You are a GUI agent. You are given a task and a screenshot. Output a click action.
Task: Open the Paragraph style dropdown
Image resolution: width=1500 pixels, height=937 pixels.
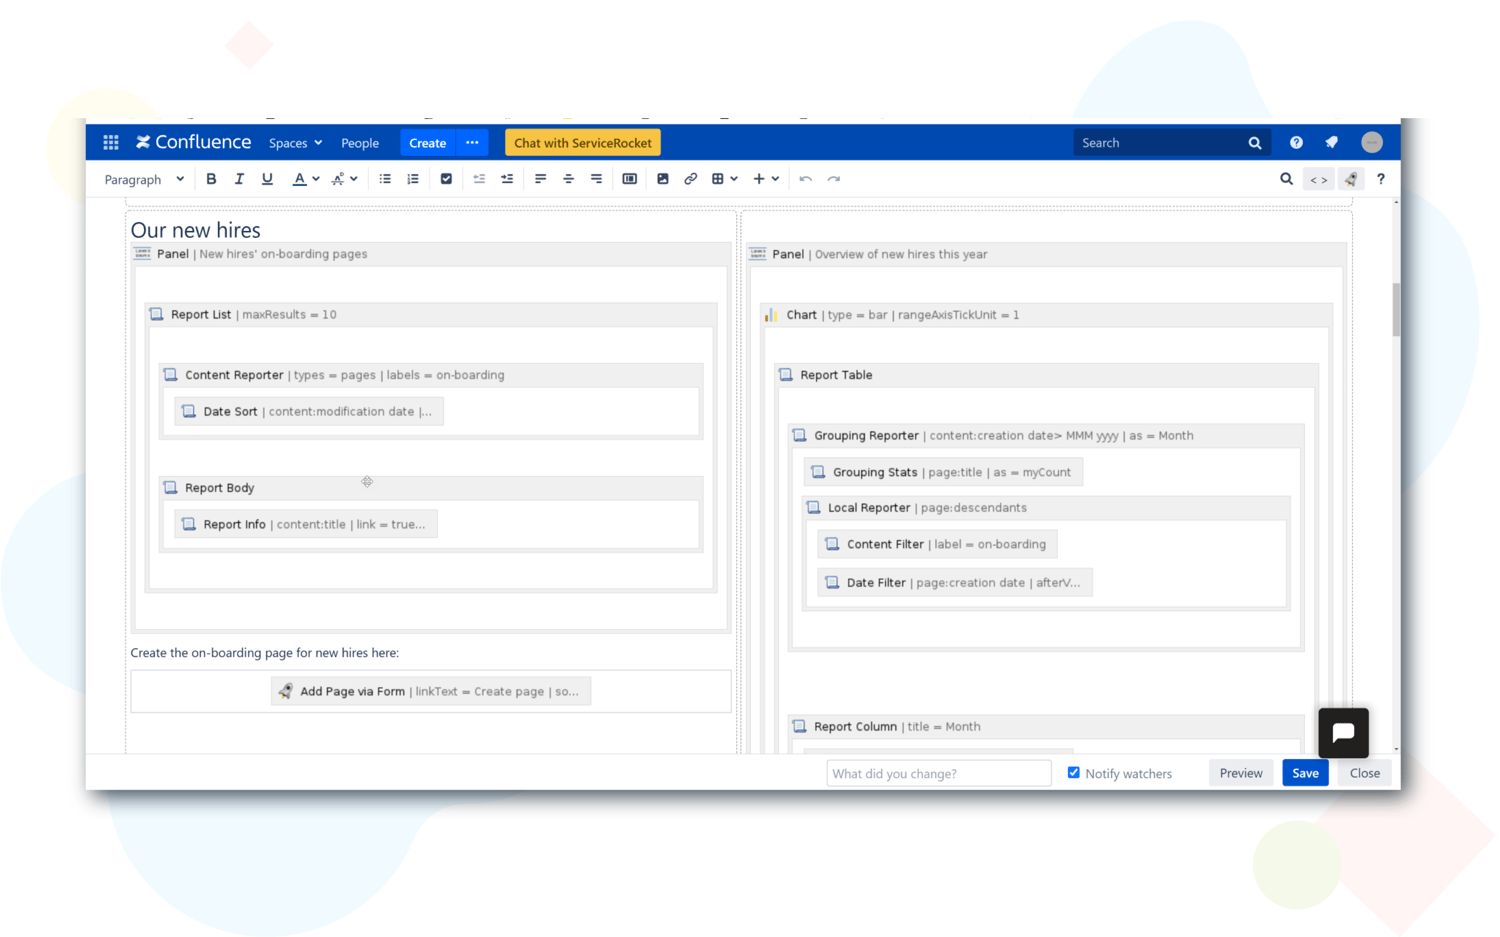[x=142, y=178]
